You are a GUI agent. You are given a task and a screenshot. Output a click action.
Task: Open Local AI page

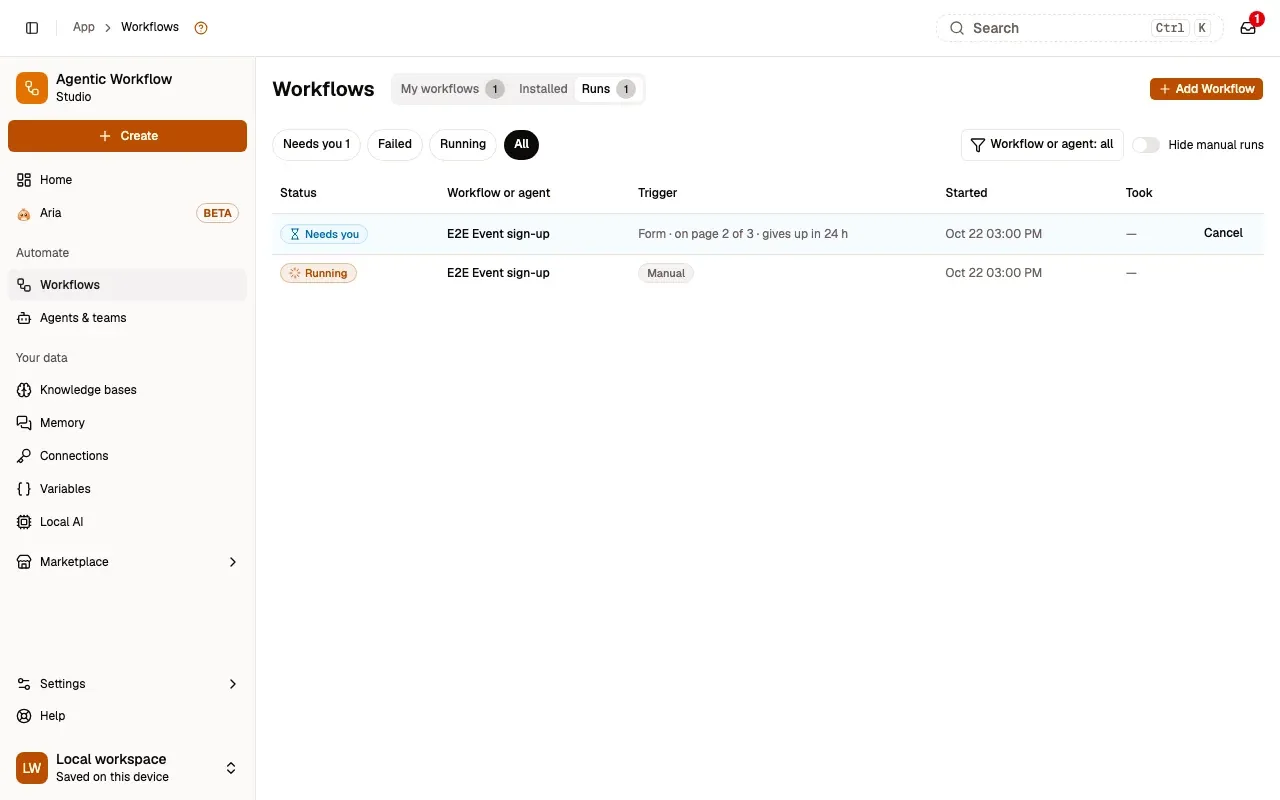(x=127, y=522)
